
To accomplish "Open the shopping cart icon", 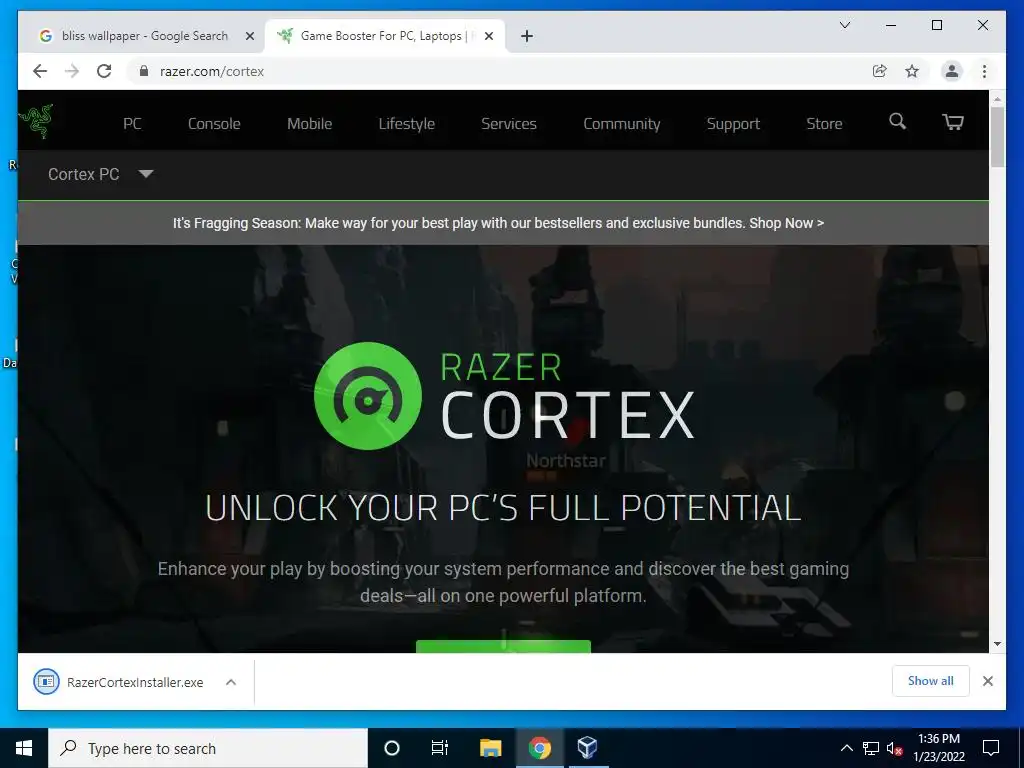I will pos(952,121).
